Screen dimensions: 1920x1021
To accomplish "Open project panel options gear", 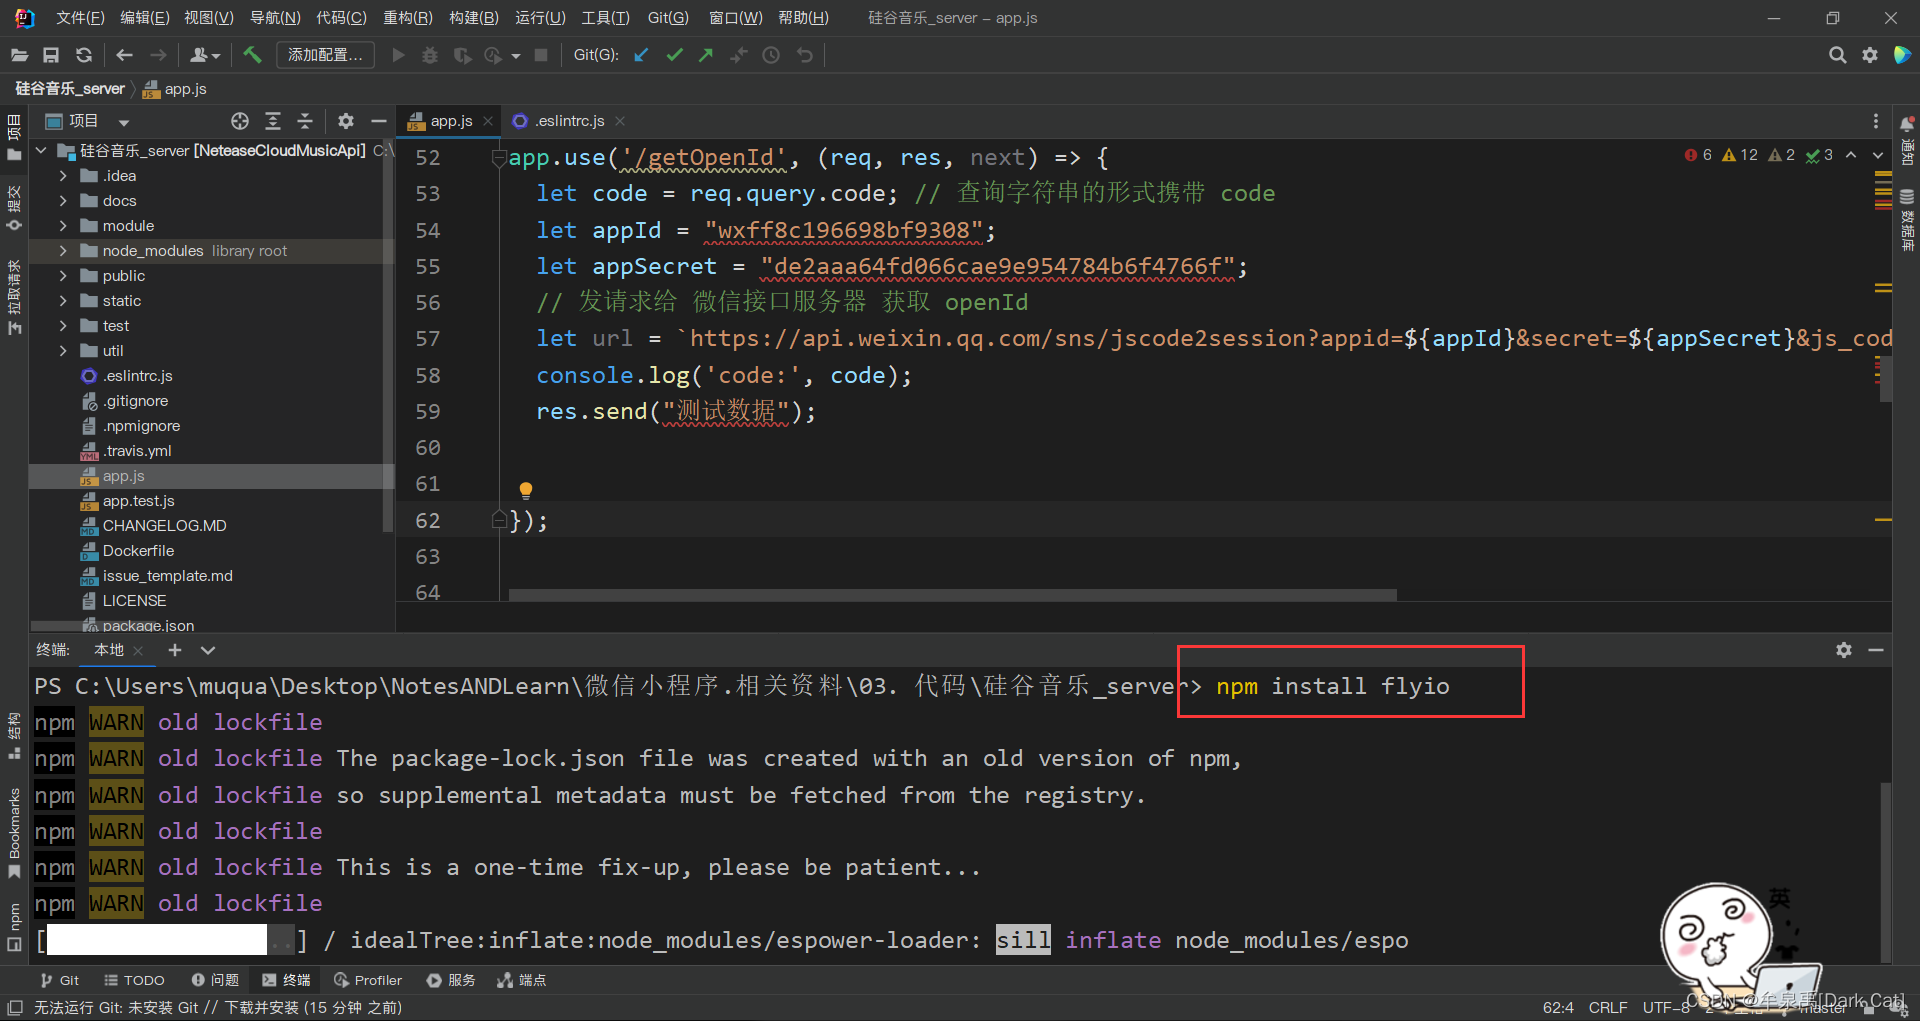I will point(346,121).
